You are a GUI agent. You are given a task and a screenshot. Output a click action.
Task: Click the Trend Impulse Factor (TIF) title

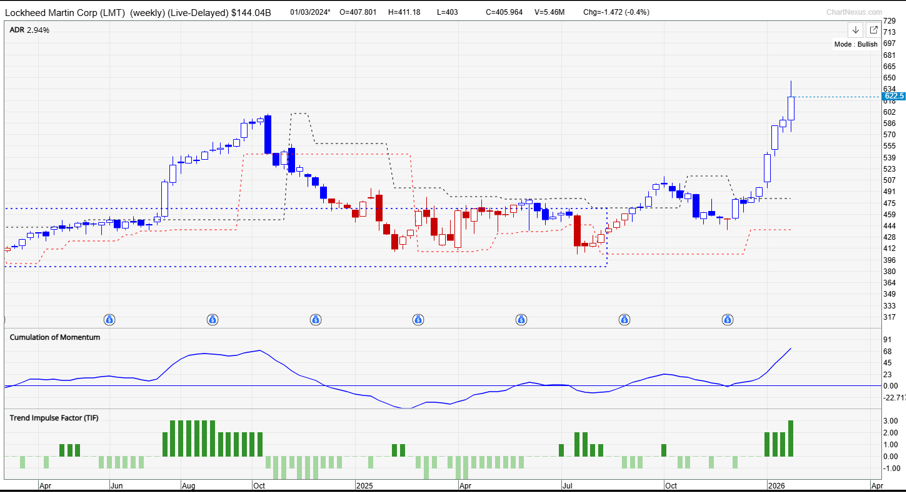54,417
